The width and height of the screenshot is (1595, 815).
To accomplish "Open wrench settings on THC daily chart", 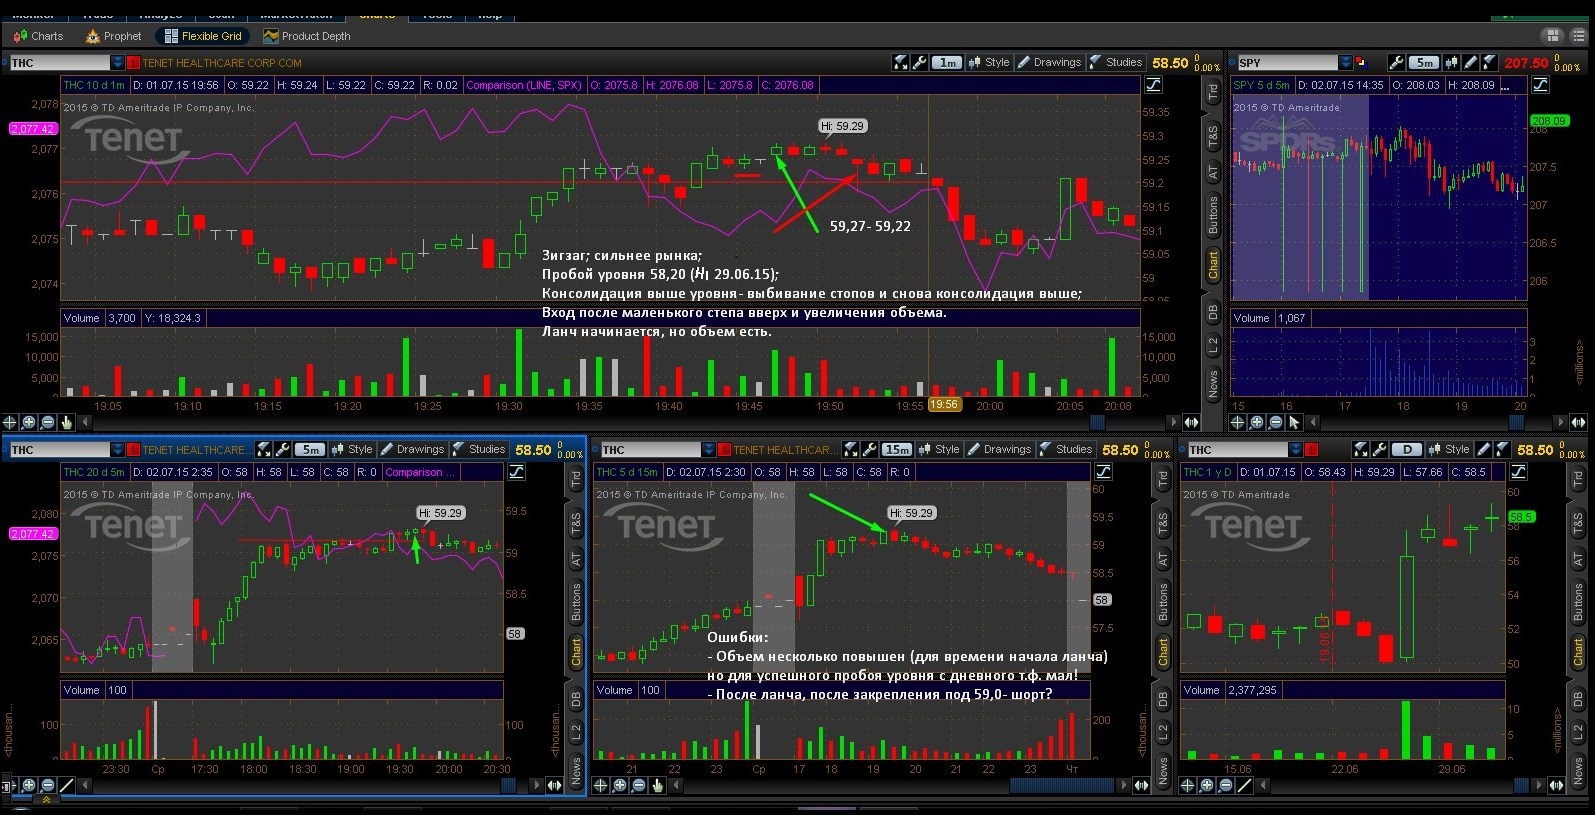I will point(1380,449).
